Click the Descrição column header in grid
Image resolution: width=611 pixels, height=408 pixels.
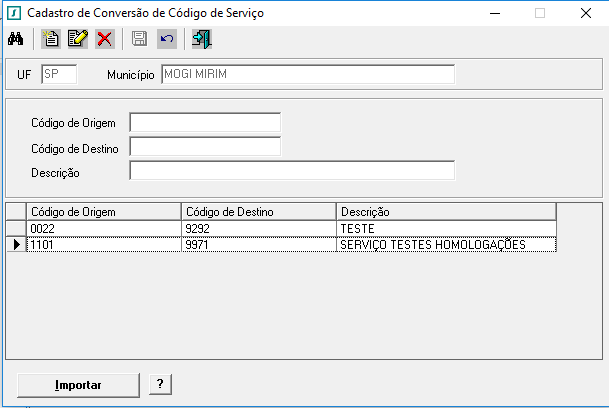(446, 212)
